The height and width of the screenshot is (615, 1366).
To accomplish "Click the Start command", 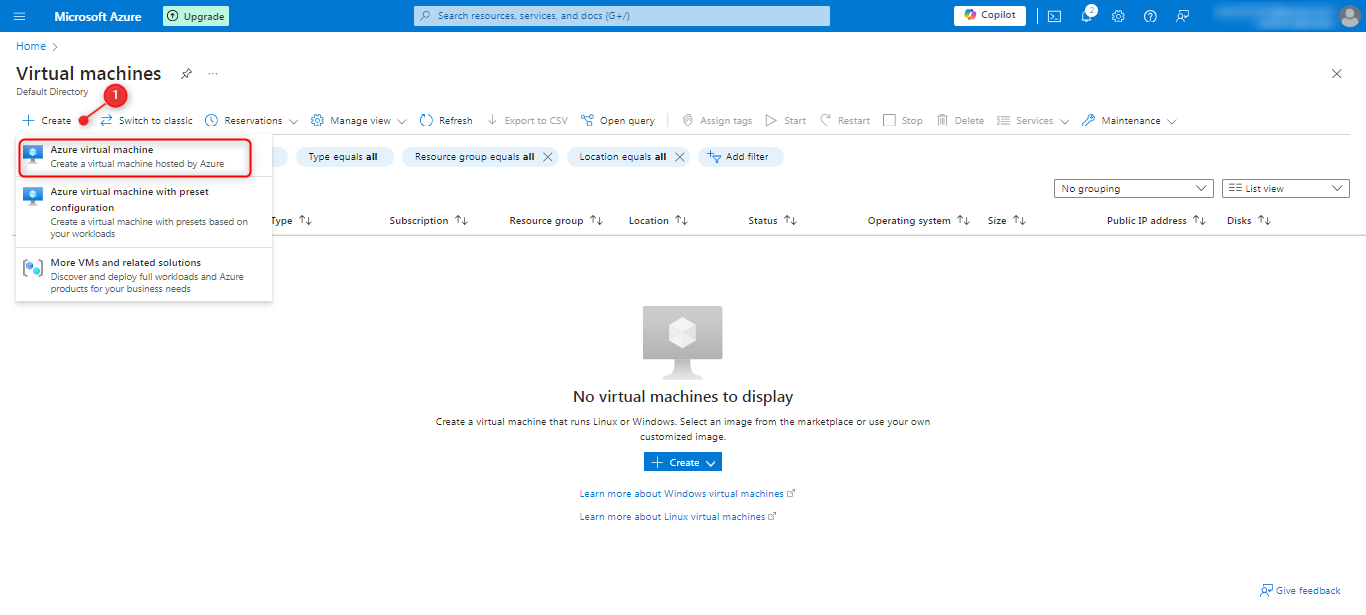I will (x=786, y=120).
